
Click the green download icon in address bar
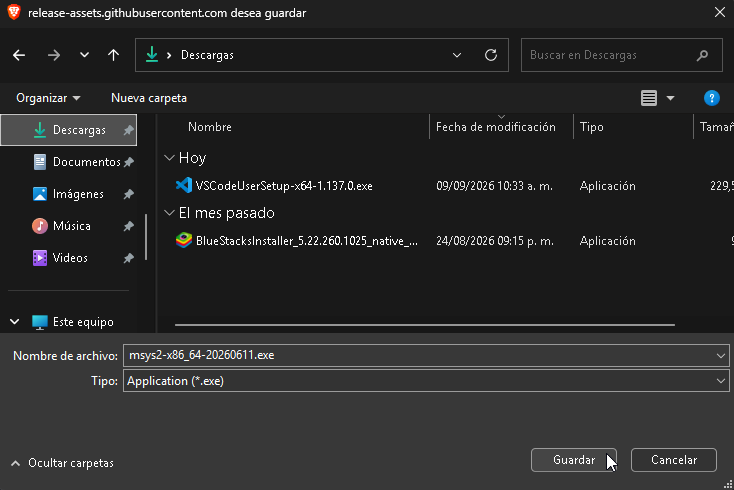(152, 55)
